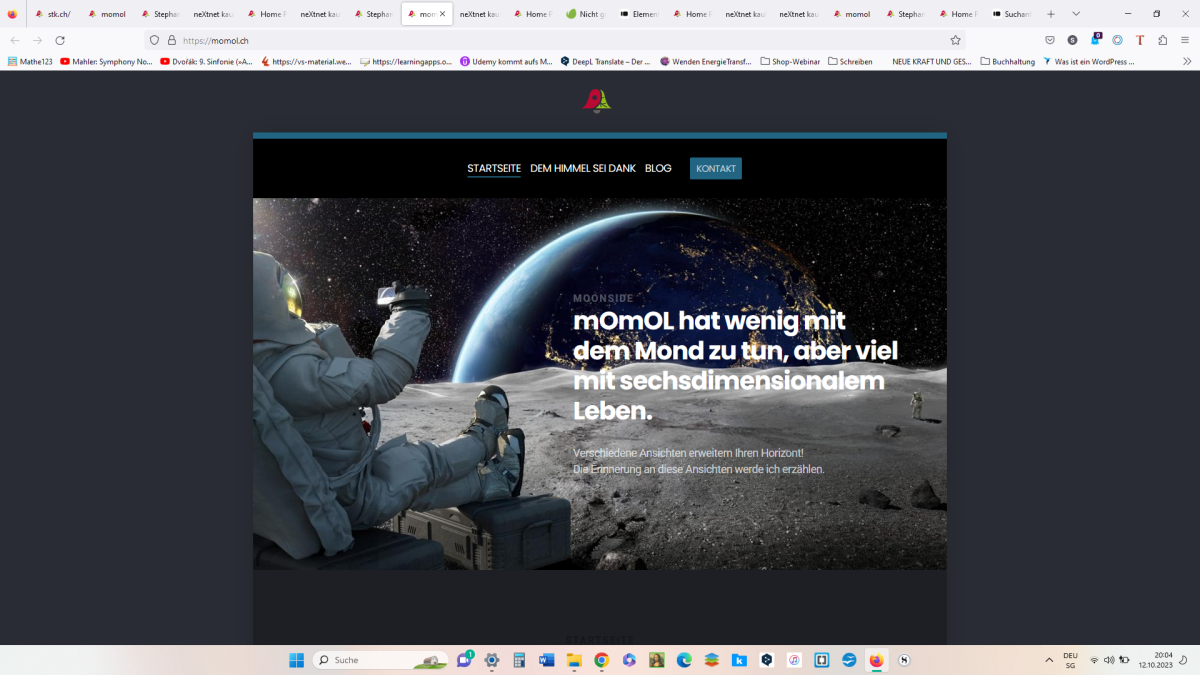Go to DEM HIMMEL SEI DANK page
The image size is (1200, 675).
pos(583,168)
